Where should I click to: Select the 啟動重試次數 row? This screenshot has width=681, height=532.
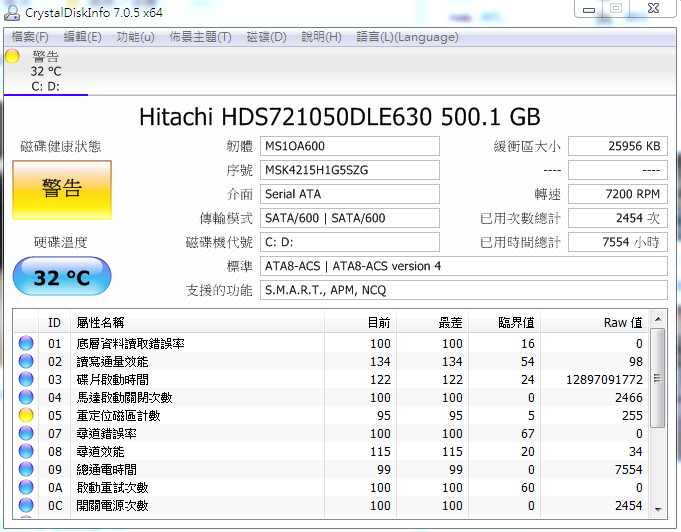click(331, 487)
